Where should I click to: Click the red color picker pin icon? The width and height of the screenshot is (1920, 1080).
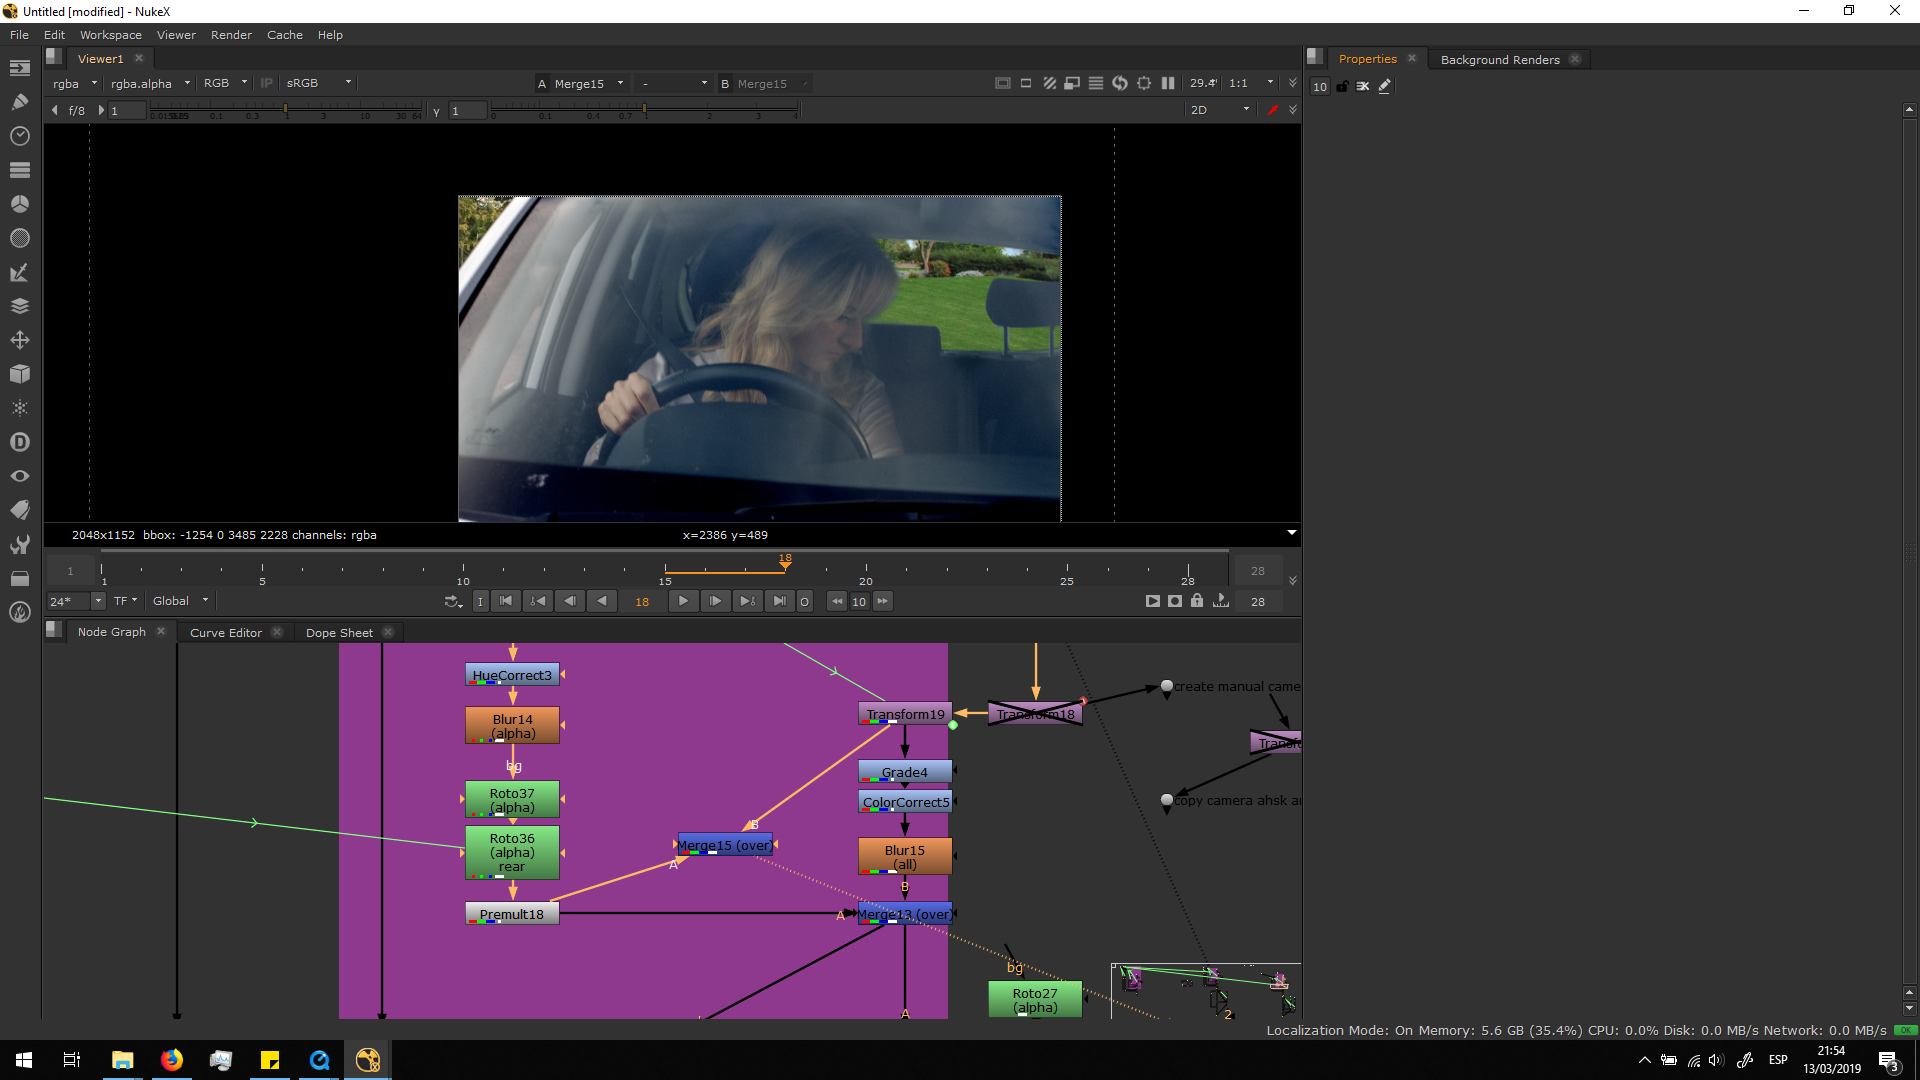(1272, 110)
